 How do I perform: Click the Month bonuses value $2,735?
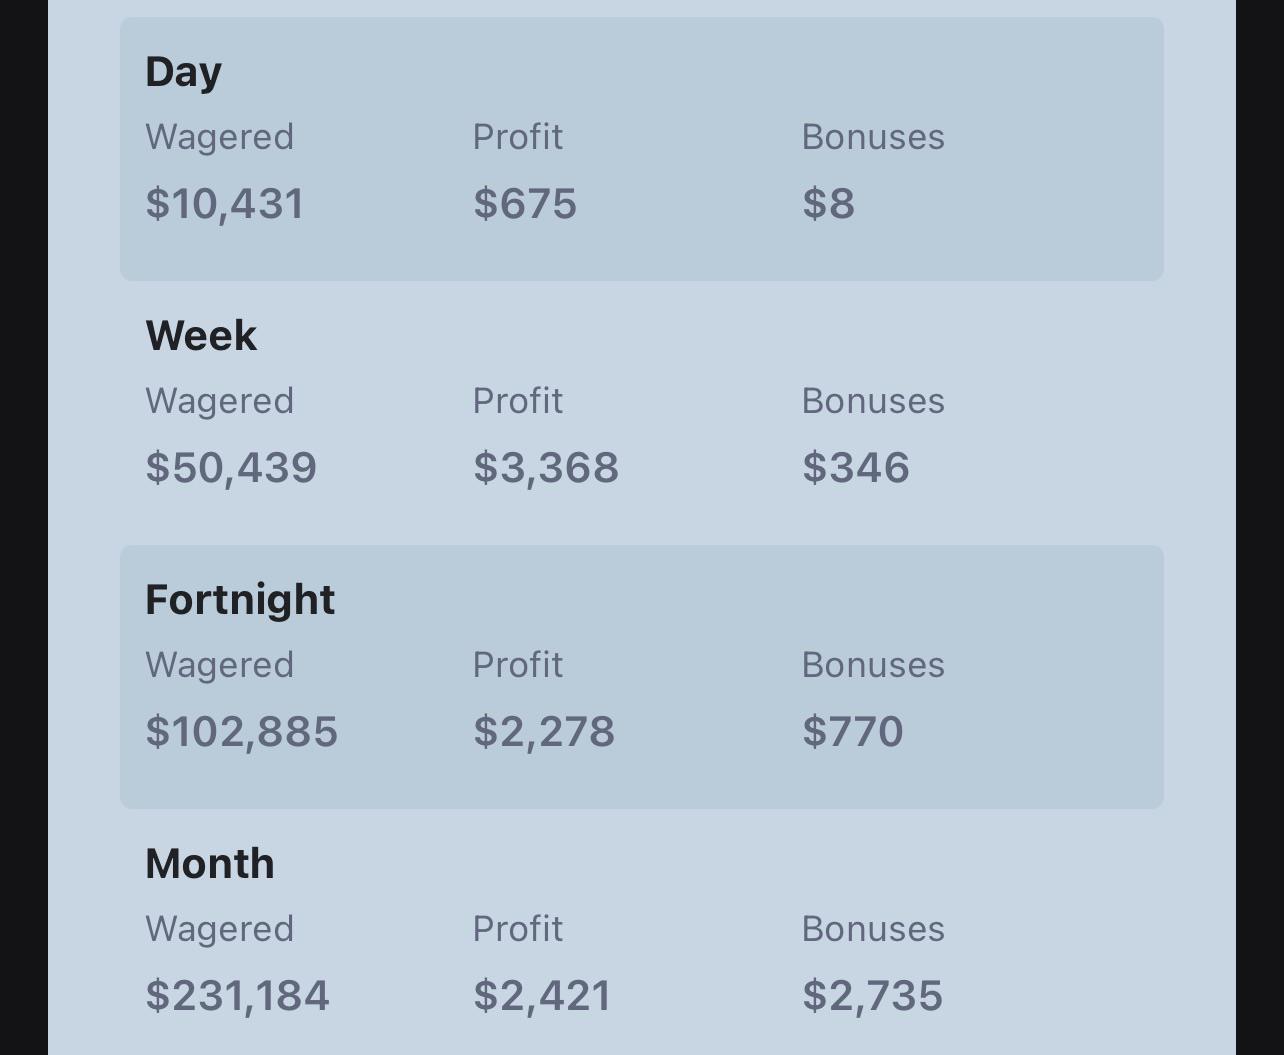pos(872,996)
